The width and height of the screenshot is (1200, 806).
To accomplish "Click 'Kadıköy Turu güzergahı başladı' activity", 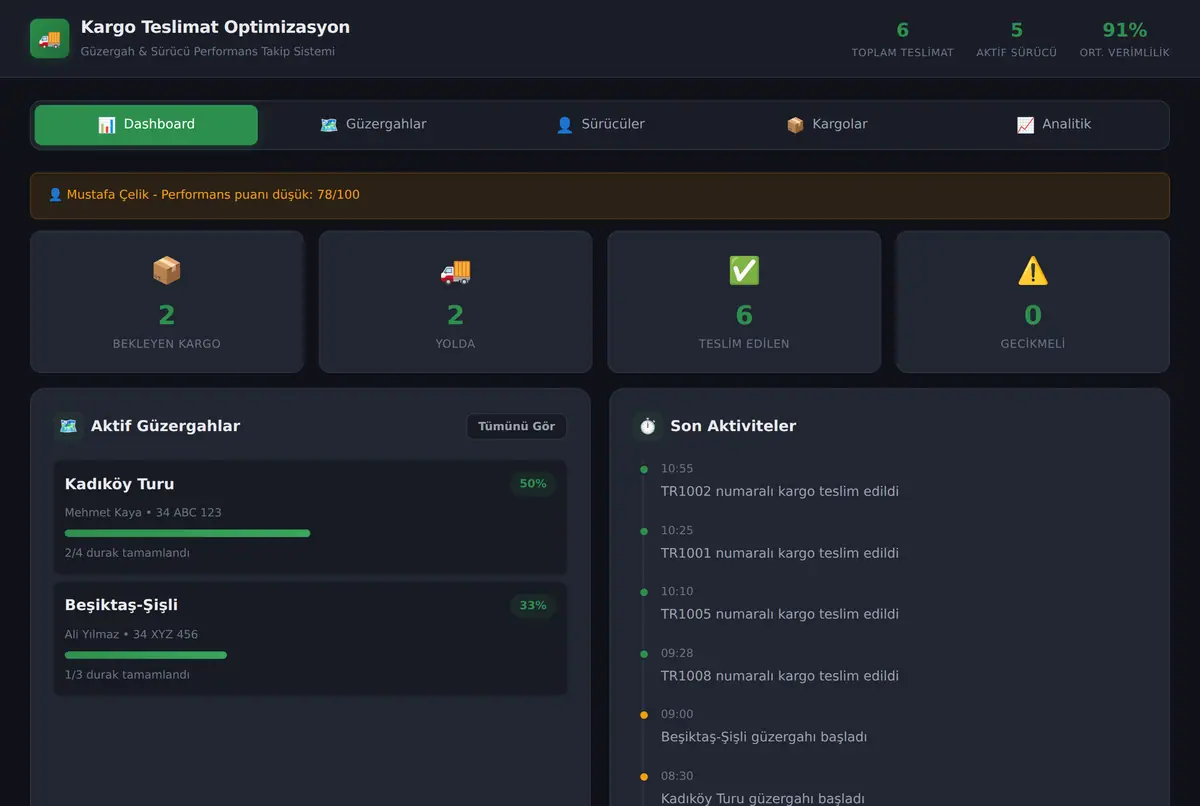I will coord(763,799).
